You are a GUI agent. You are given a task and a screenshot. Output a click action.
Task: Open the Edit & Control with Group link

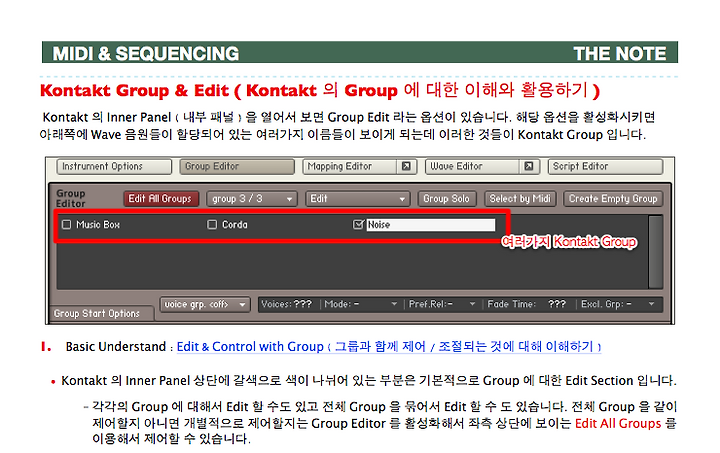tap(389, 347)
